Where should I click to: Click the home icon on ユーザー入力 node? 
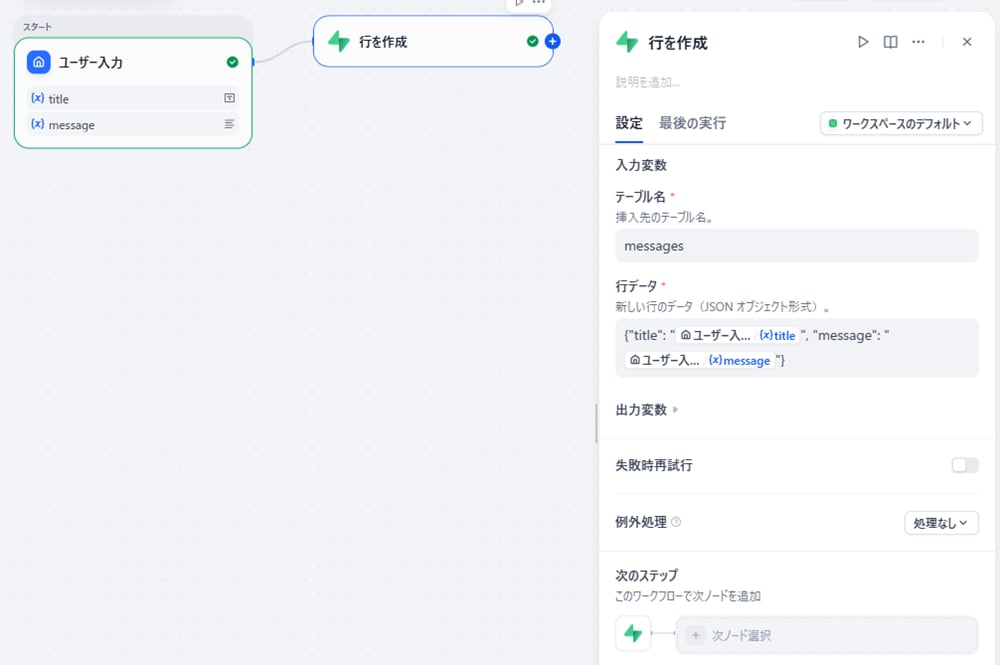tap(38, 62)
